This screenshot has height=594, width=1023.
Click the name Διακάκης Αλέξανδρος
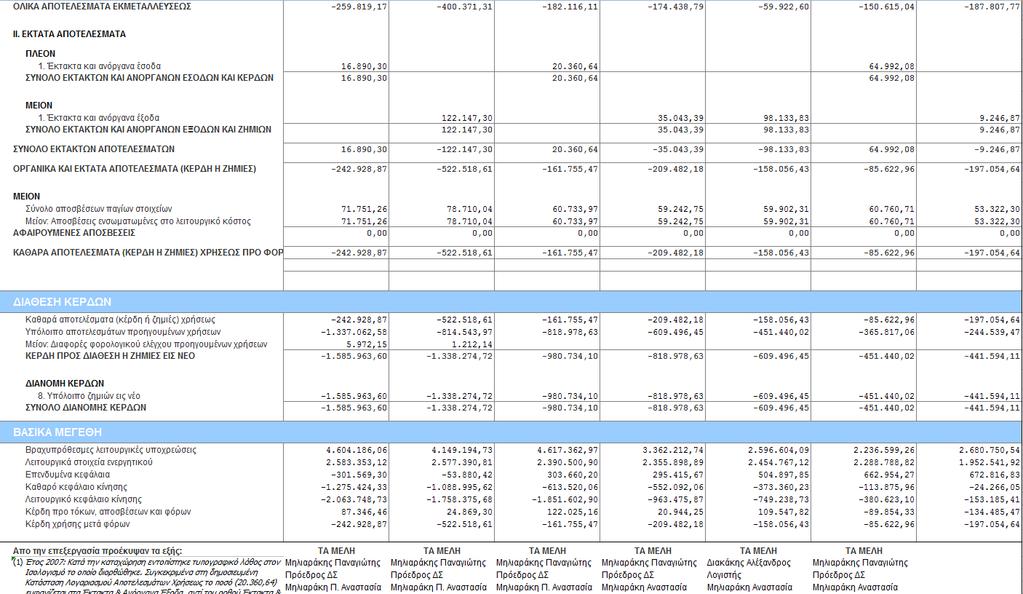coord(748,563)
